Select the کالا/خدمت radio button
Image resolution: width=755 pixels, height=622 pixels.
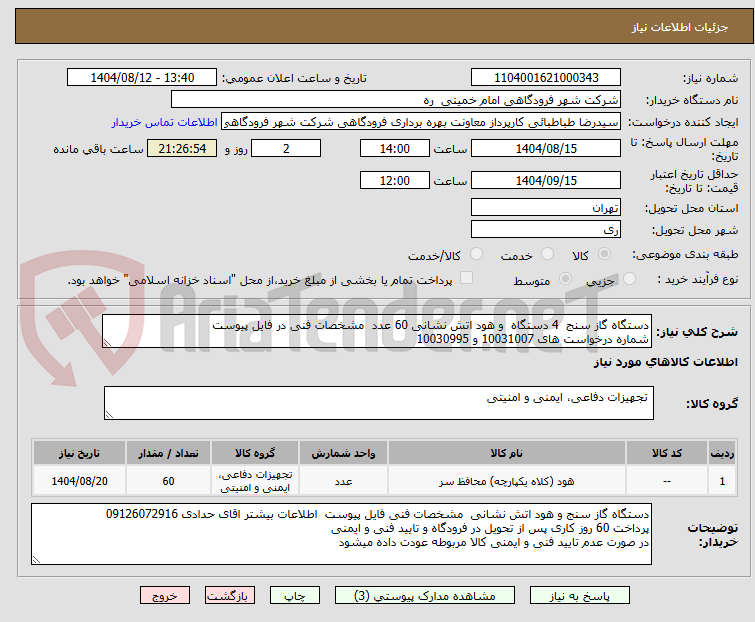click(x=476, y=254)
